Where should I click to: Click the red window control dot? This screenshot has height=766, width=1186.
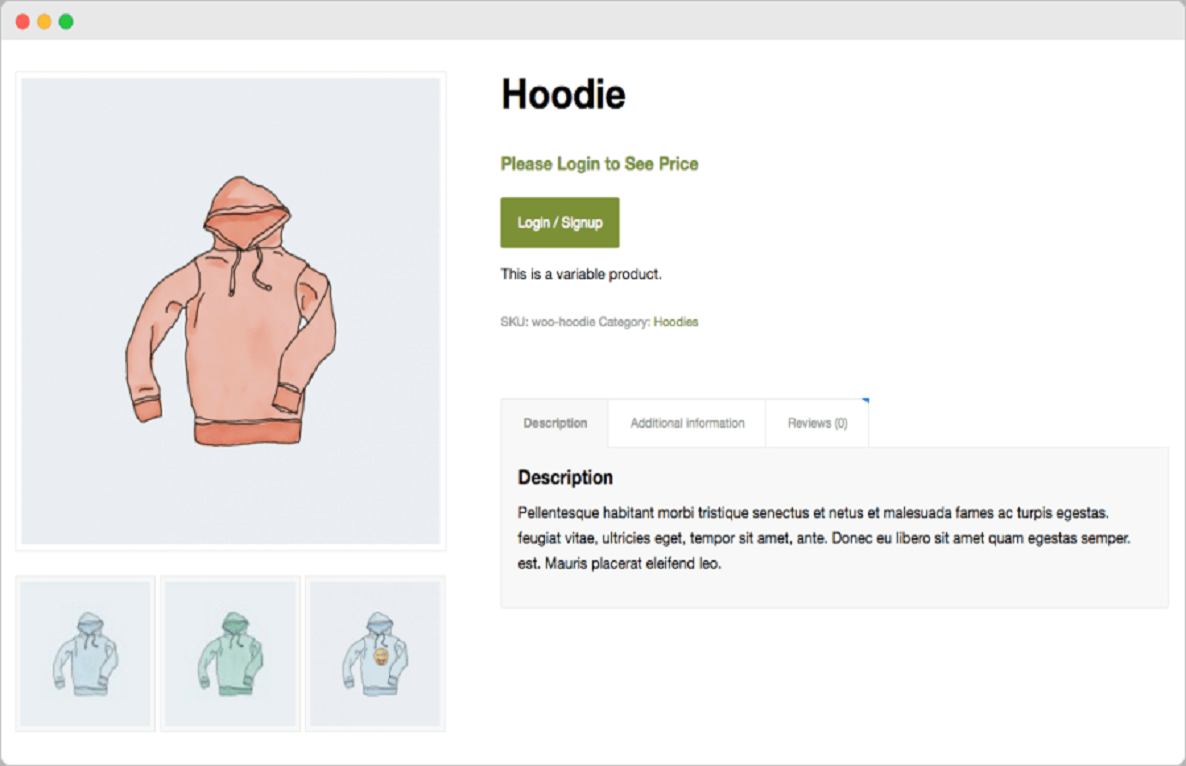21,20
